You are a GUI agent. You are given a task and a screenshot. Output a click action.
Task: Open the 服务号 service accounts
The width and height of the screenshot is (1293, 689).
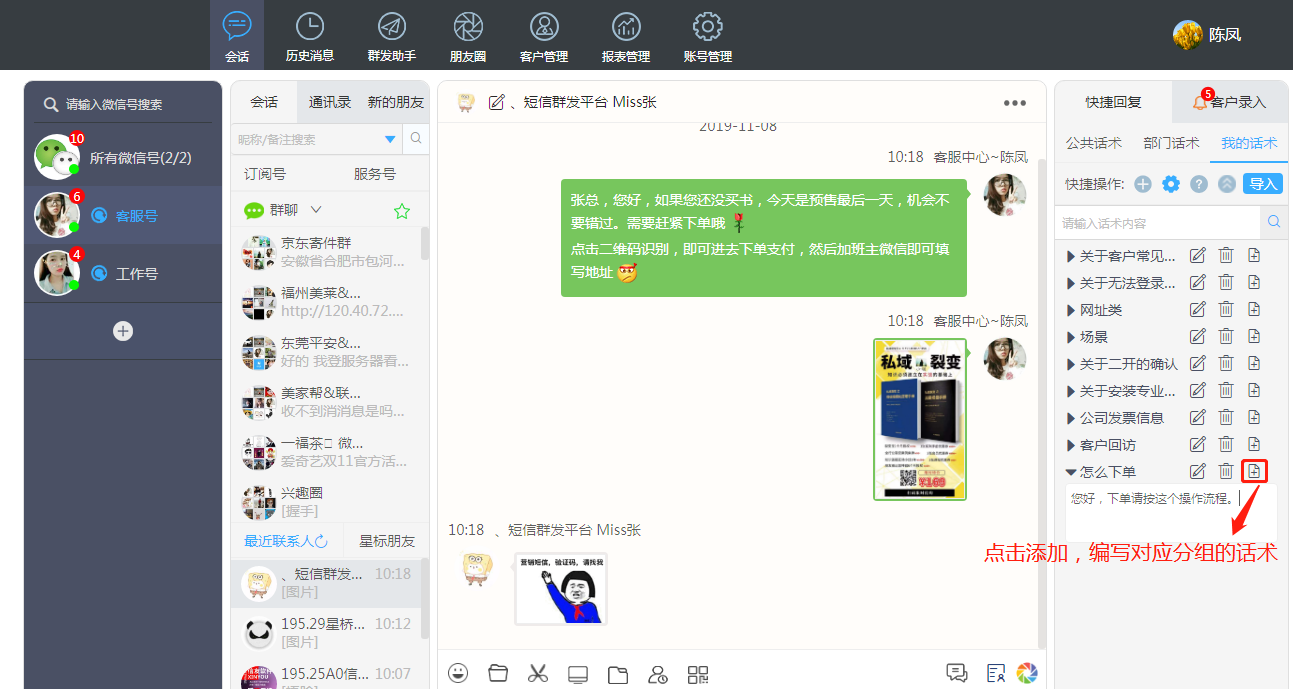point(375,174)
